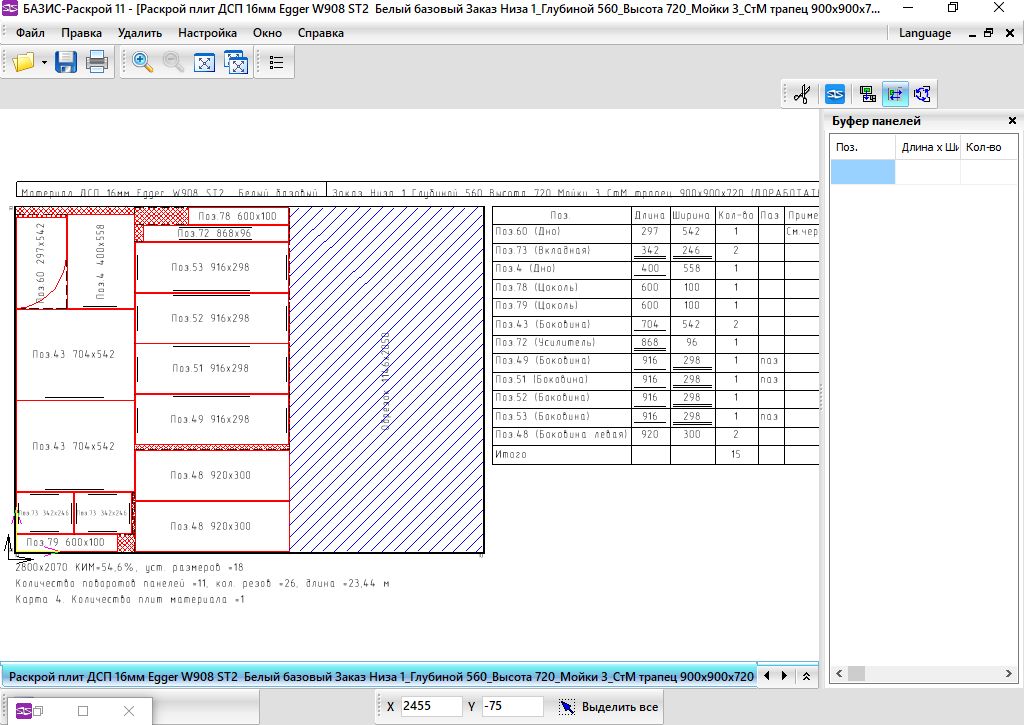Click the Y coordinate field showing -75
This screenshot has height=725, width=1024.
513,706
